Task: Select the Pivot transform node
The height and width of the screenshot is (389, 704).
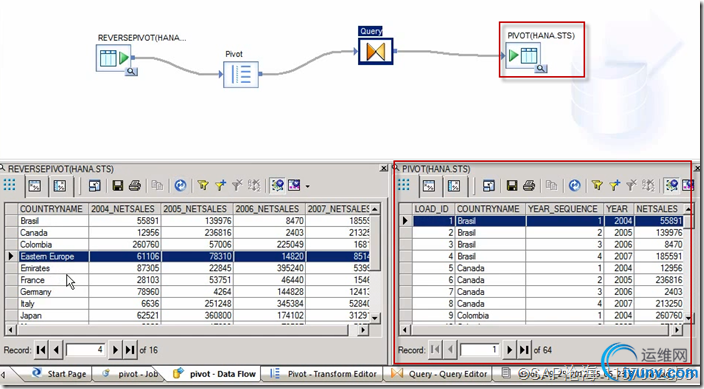Action: [x=241, y=75]
